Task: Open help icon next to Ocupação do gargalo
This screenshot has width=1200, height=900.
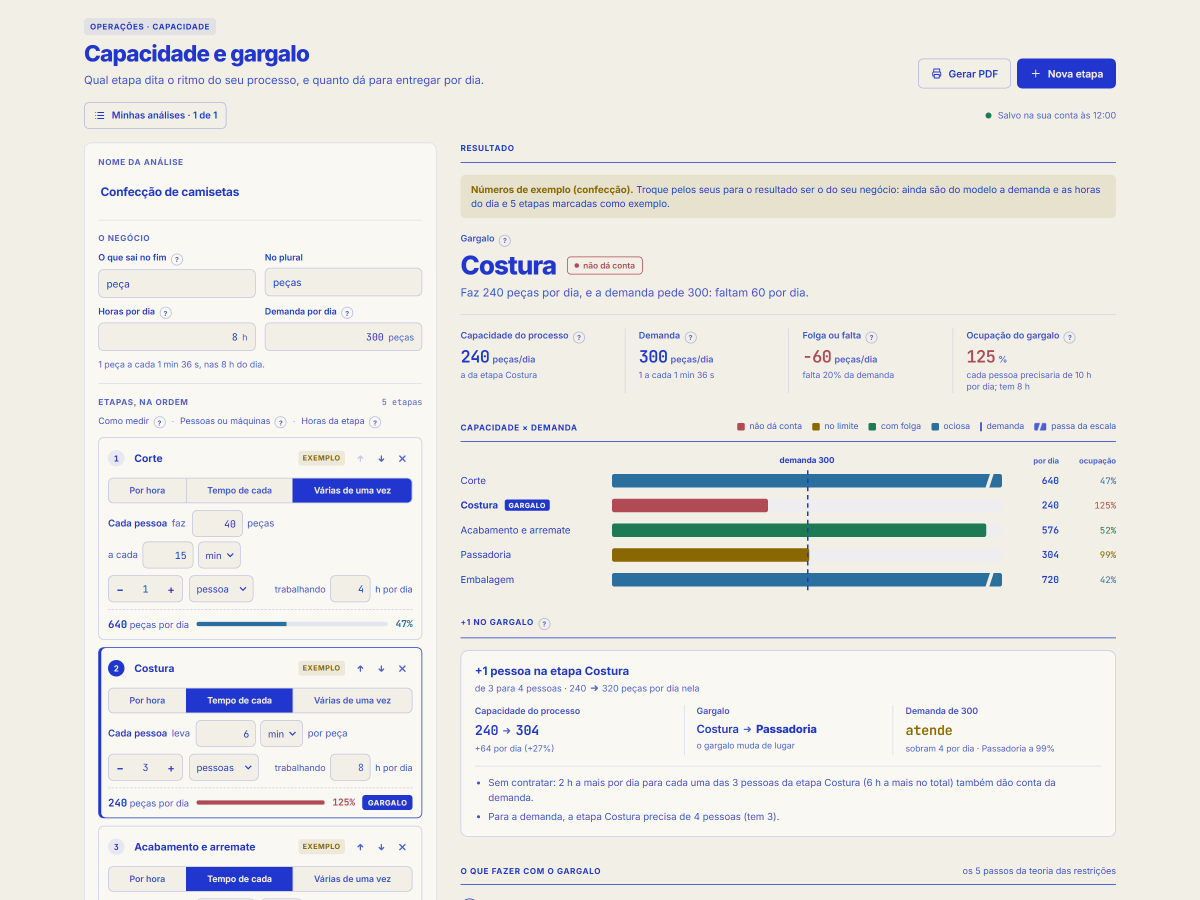Action: [x=1069, y=337]
